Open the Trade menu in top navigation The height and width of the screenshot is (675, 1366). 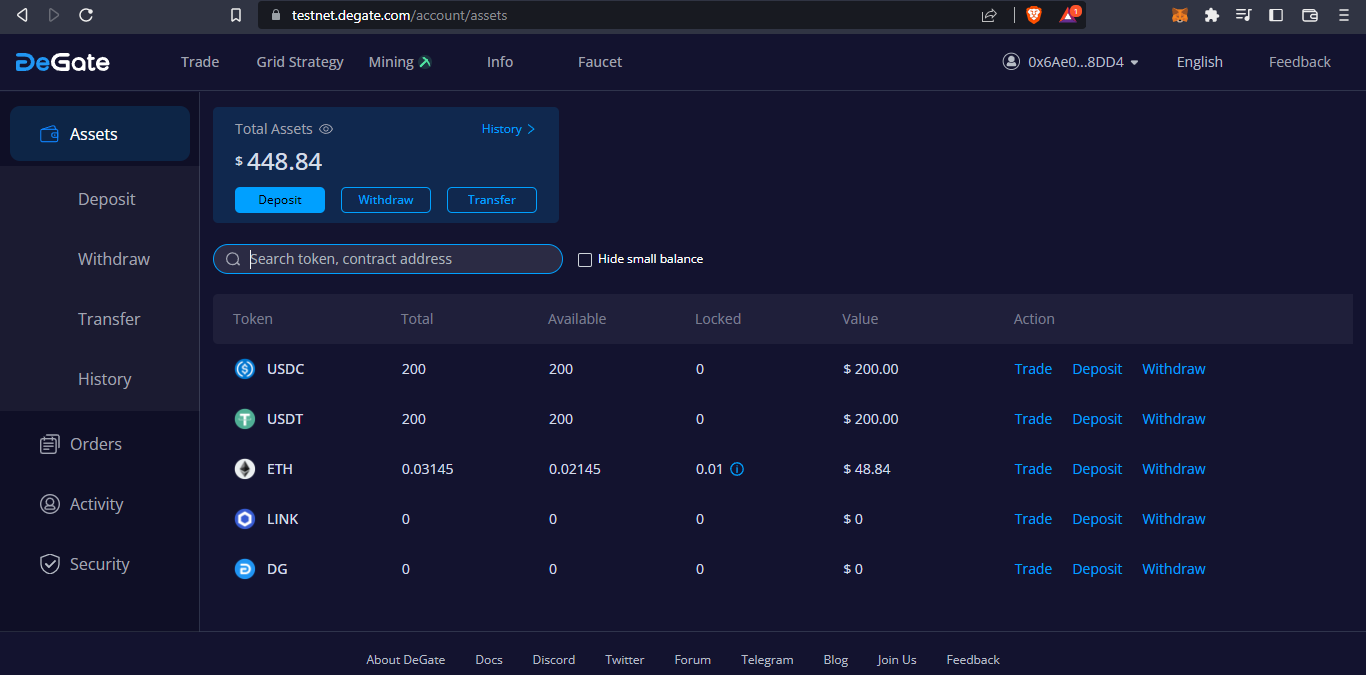[x=200, y=62]
